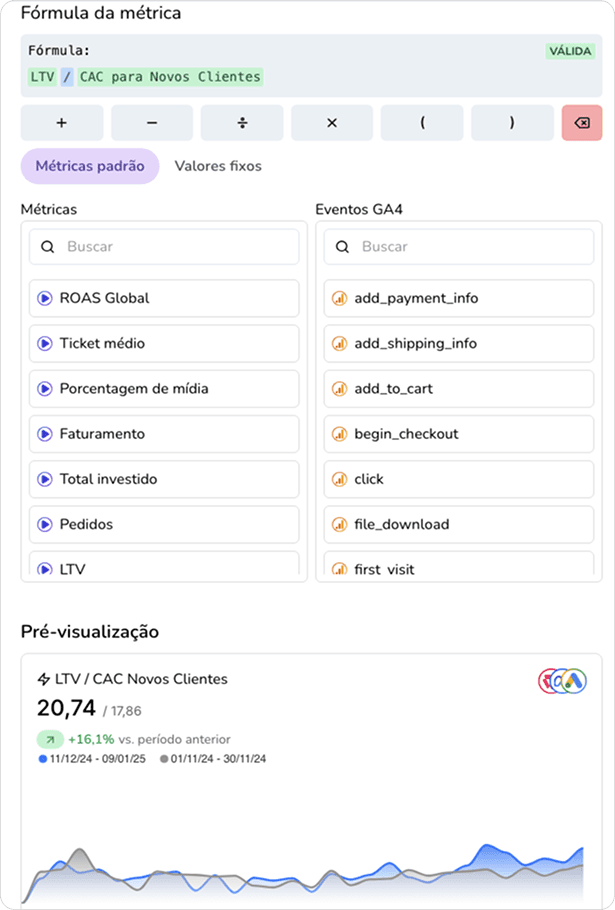Click the add_to_cart analytics icon
This screenshot has height=910, width=615.
pos(339,388)
